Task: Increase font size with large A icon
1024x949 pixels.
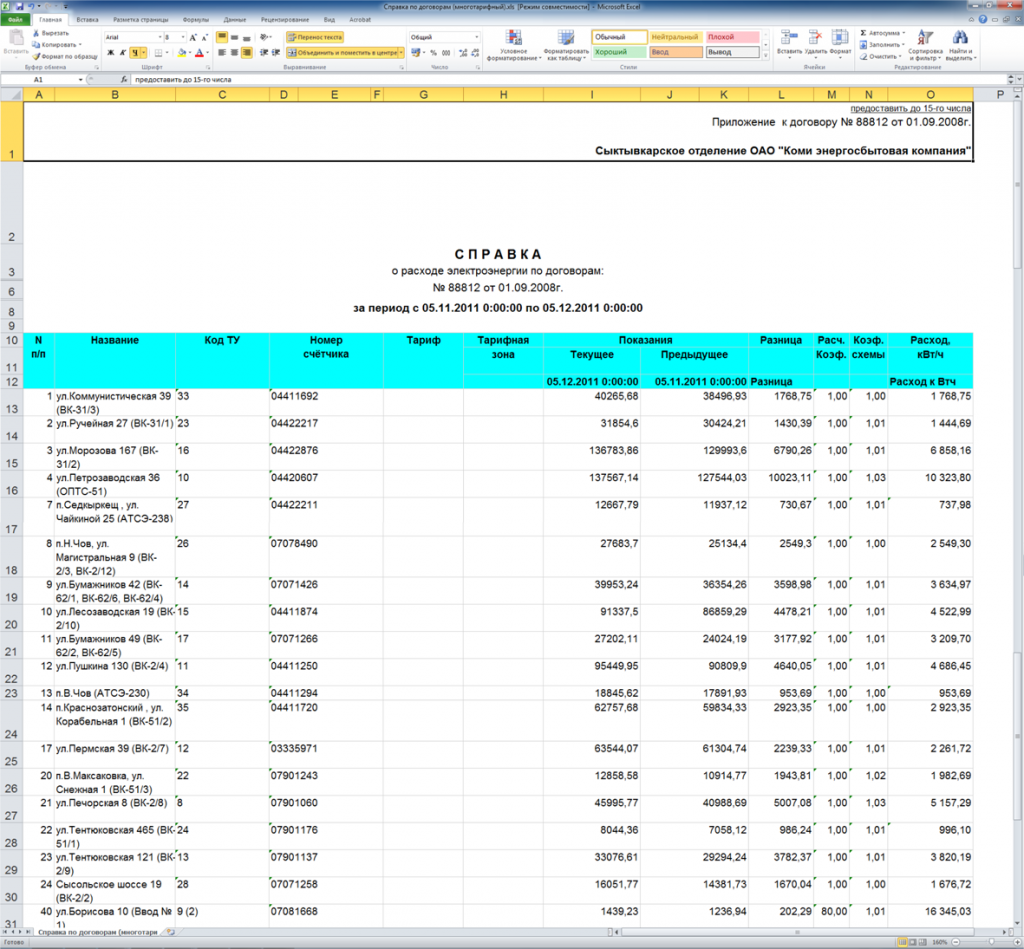Action: [193, 37]
